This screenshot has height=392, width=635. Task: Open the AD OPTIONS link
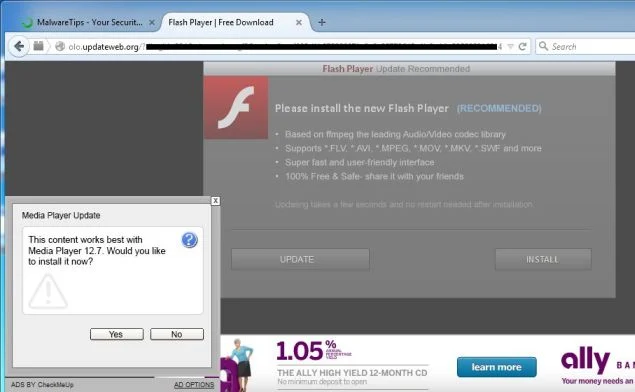pos(194,385)
